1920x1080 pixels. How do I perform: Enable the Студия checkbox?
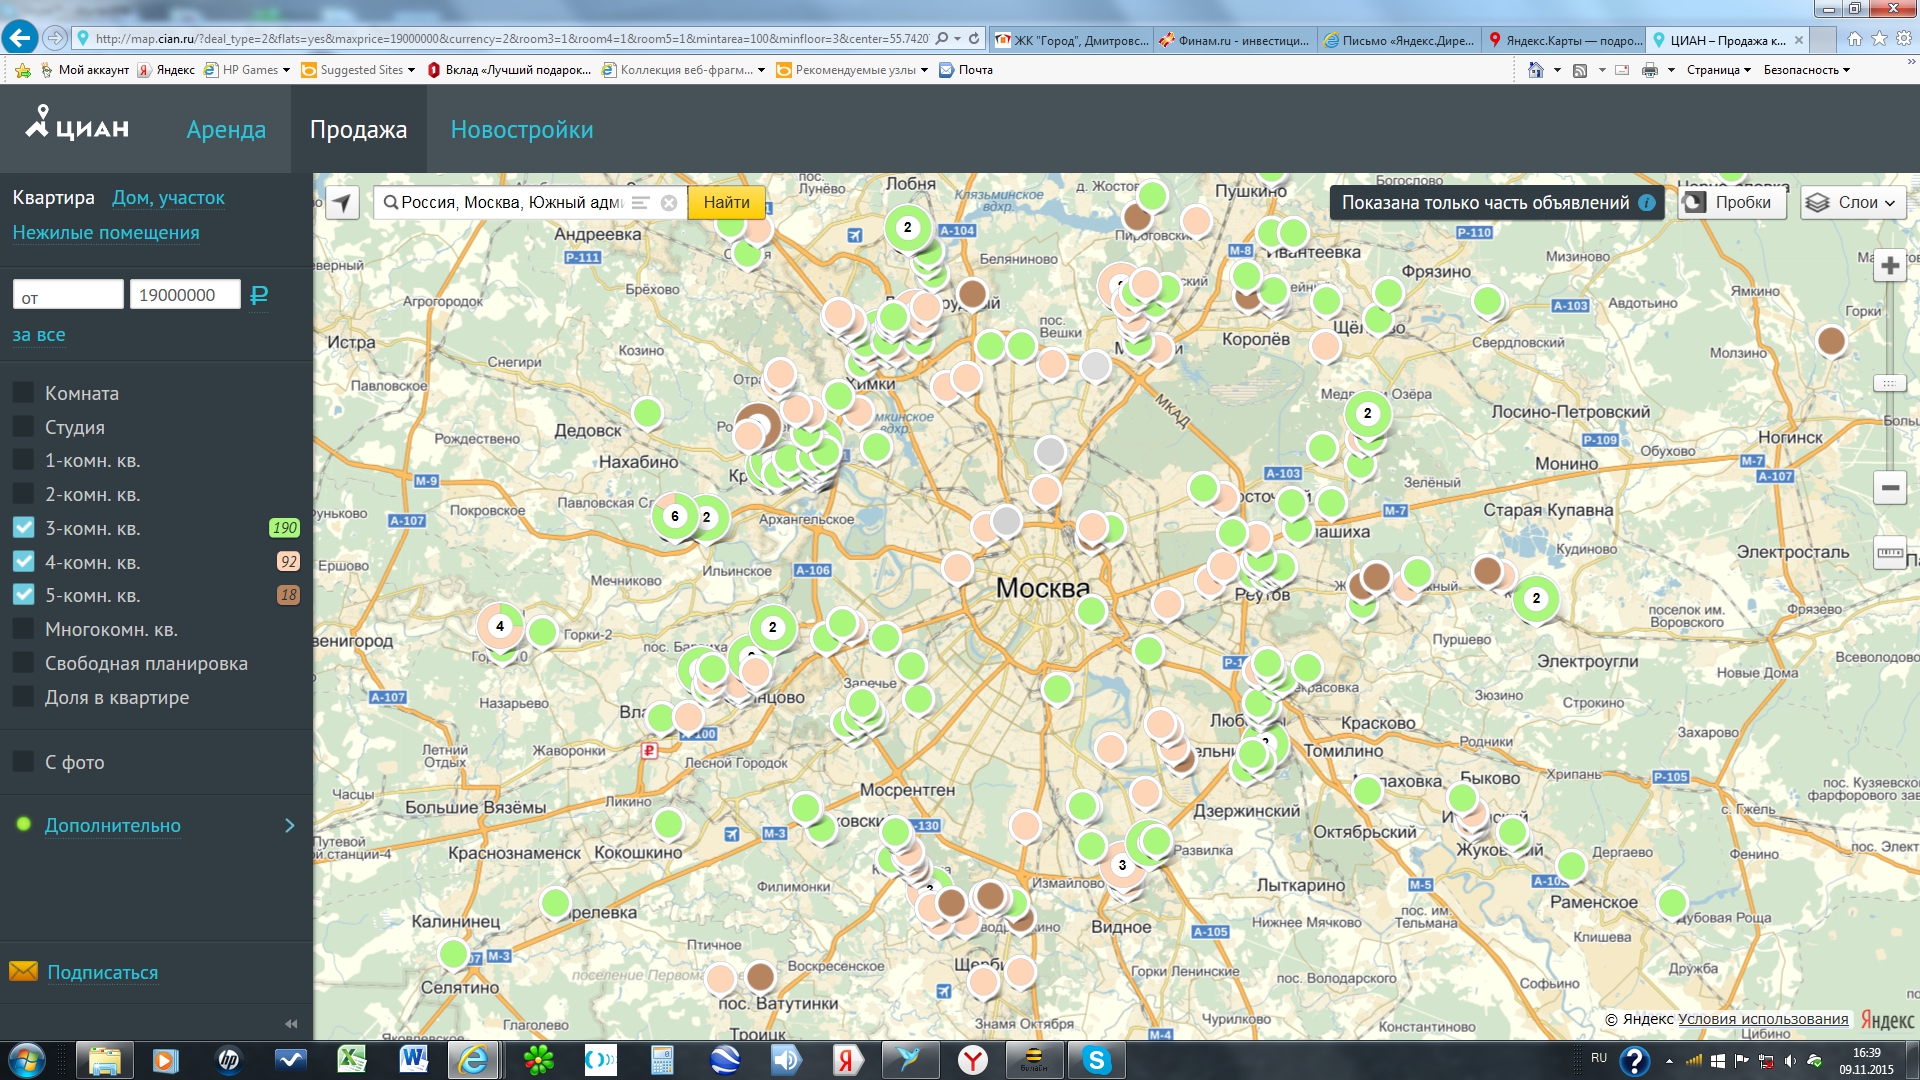pos(24,427)
